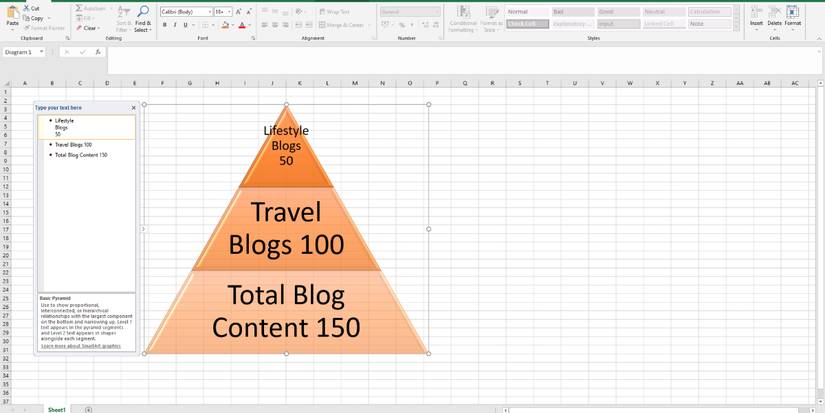Align text left in Alignment group
Image resolution: width=825 pixels, height=413 pixels.
click(265, 25)
